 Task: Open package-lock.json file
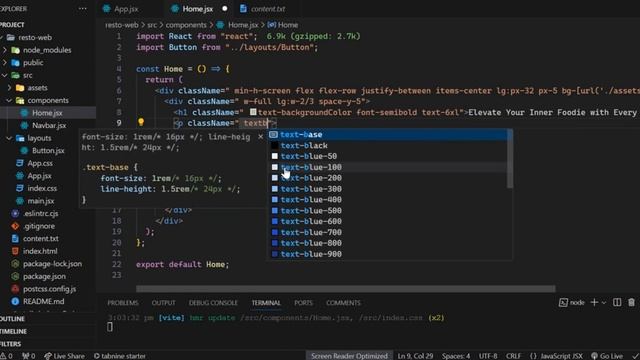coord(52,264)
